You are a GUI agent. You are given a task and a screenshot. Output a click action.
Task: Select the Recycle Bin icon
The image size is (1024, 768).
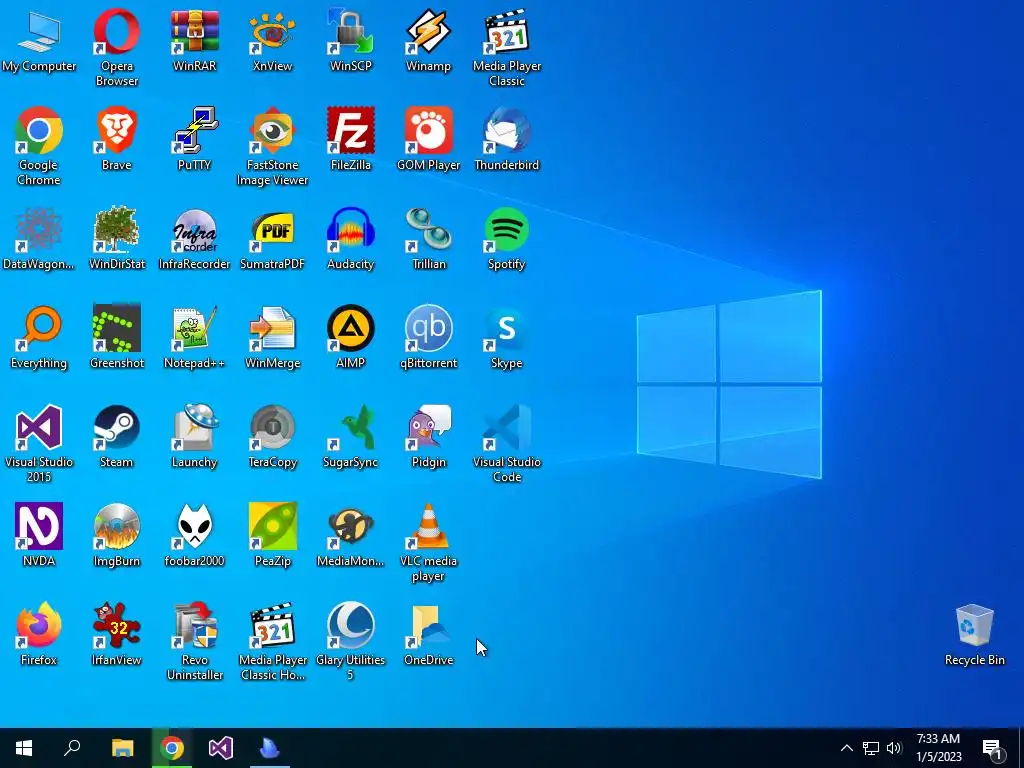(x=974, y=635)
